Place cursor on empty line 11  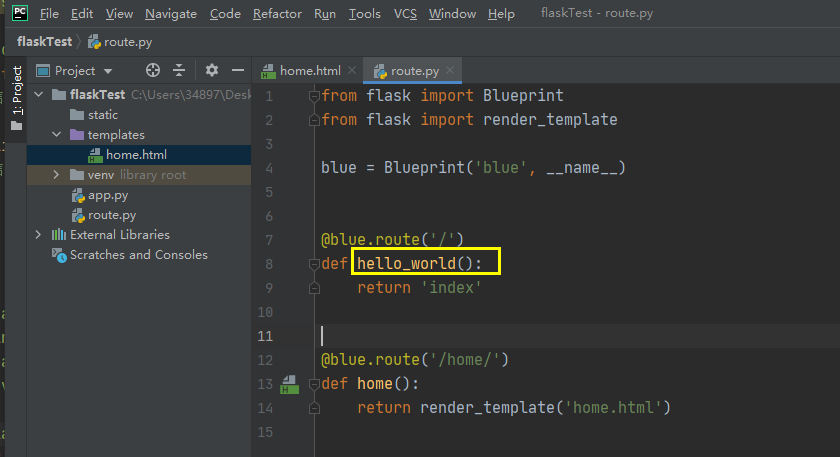pyautogui.click(x=578, y=336)
